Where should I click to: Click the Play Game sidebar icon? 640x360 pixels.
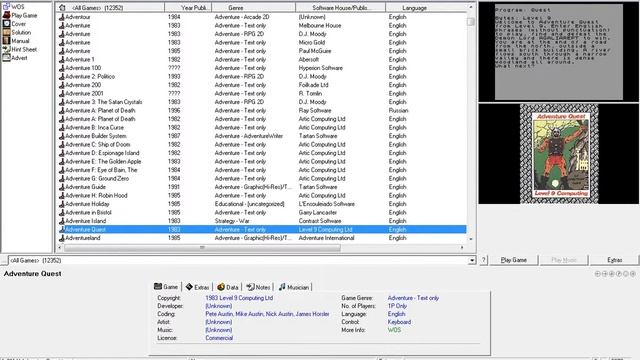click(7, 15)
